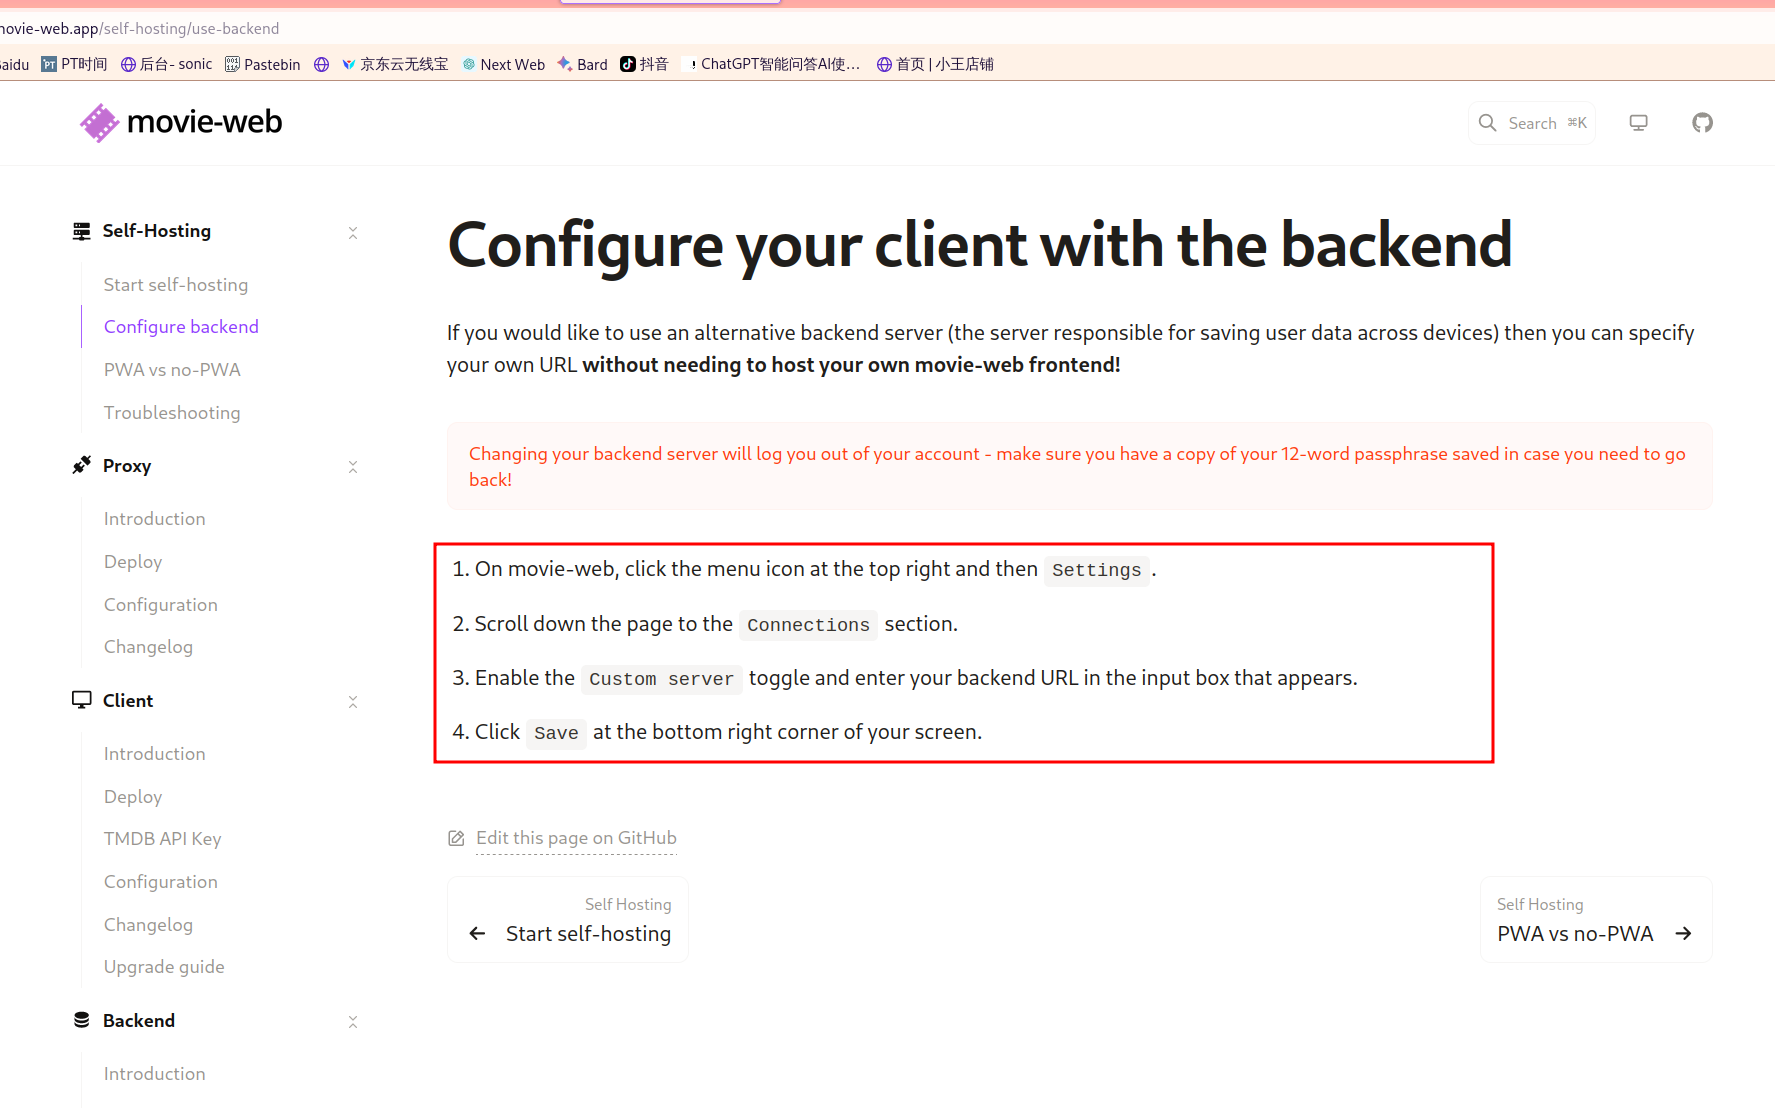Open the 后台- sonic bookmark
The width and height of the screenshot is (1775, 1108).
[x=167, y=64]
